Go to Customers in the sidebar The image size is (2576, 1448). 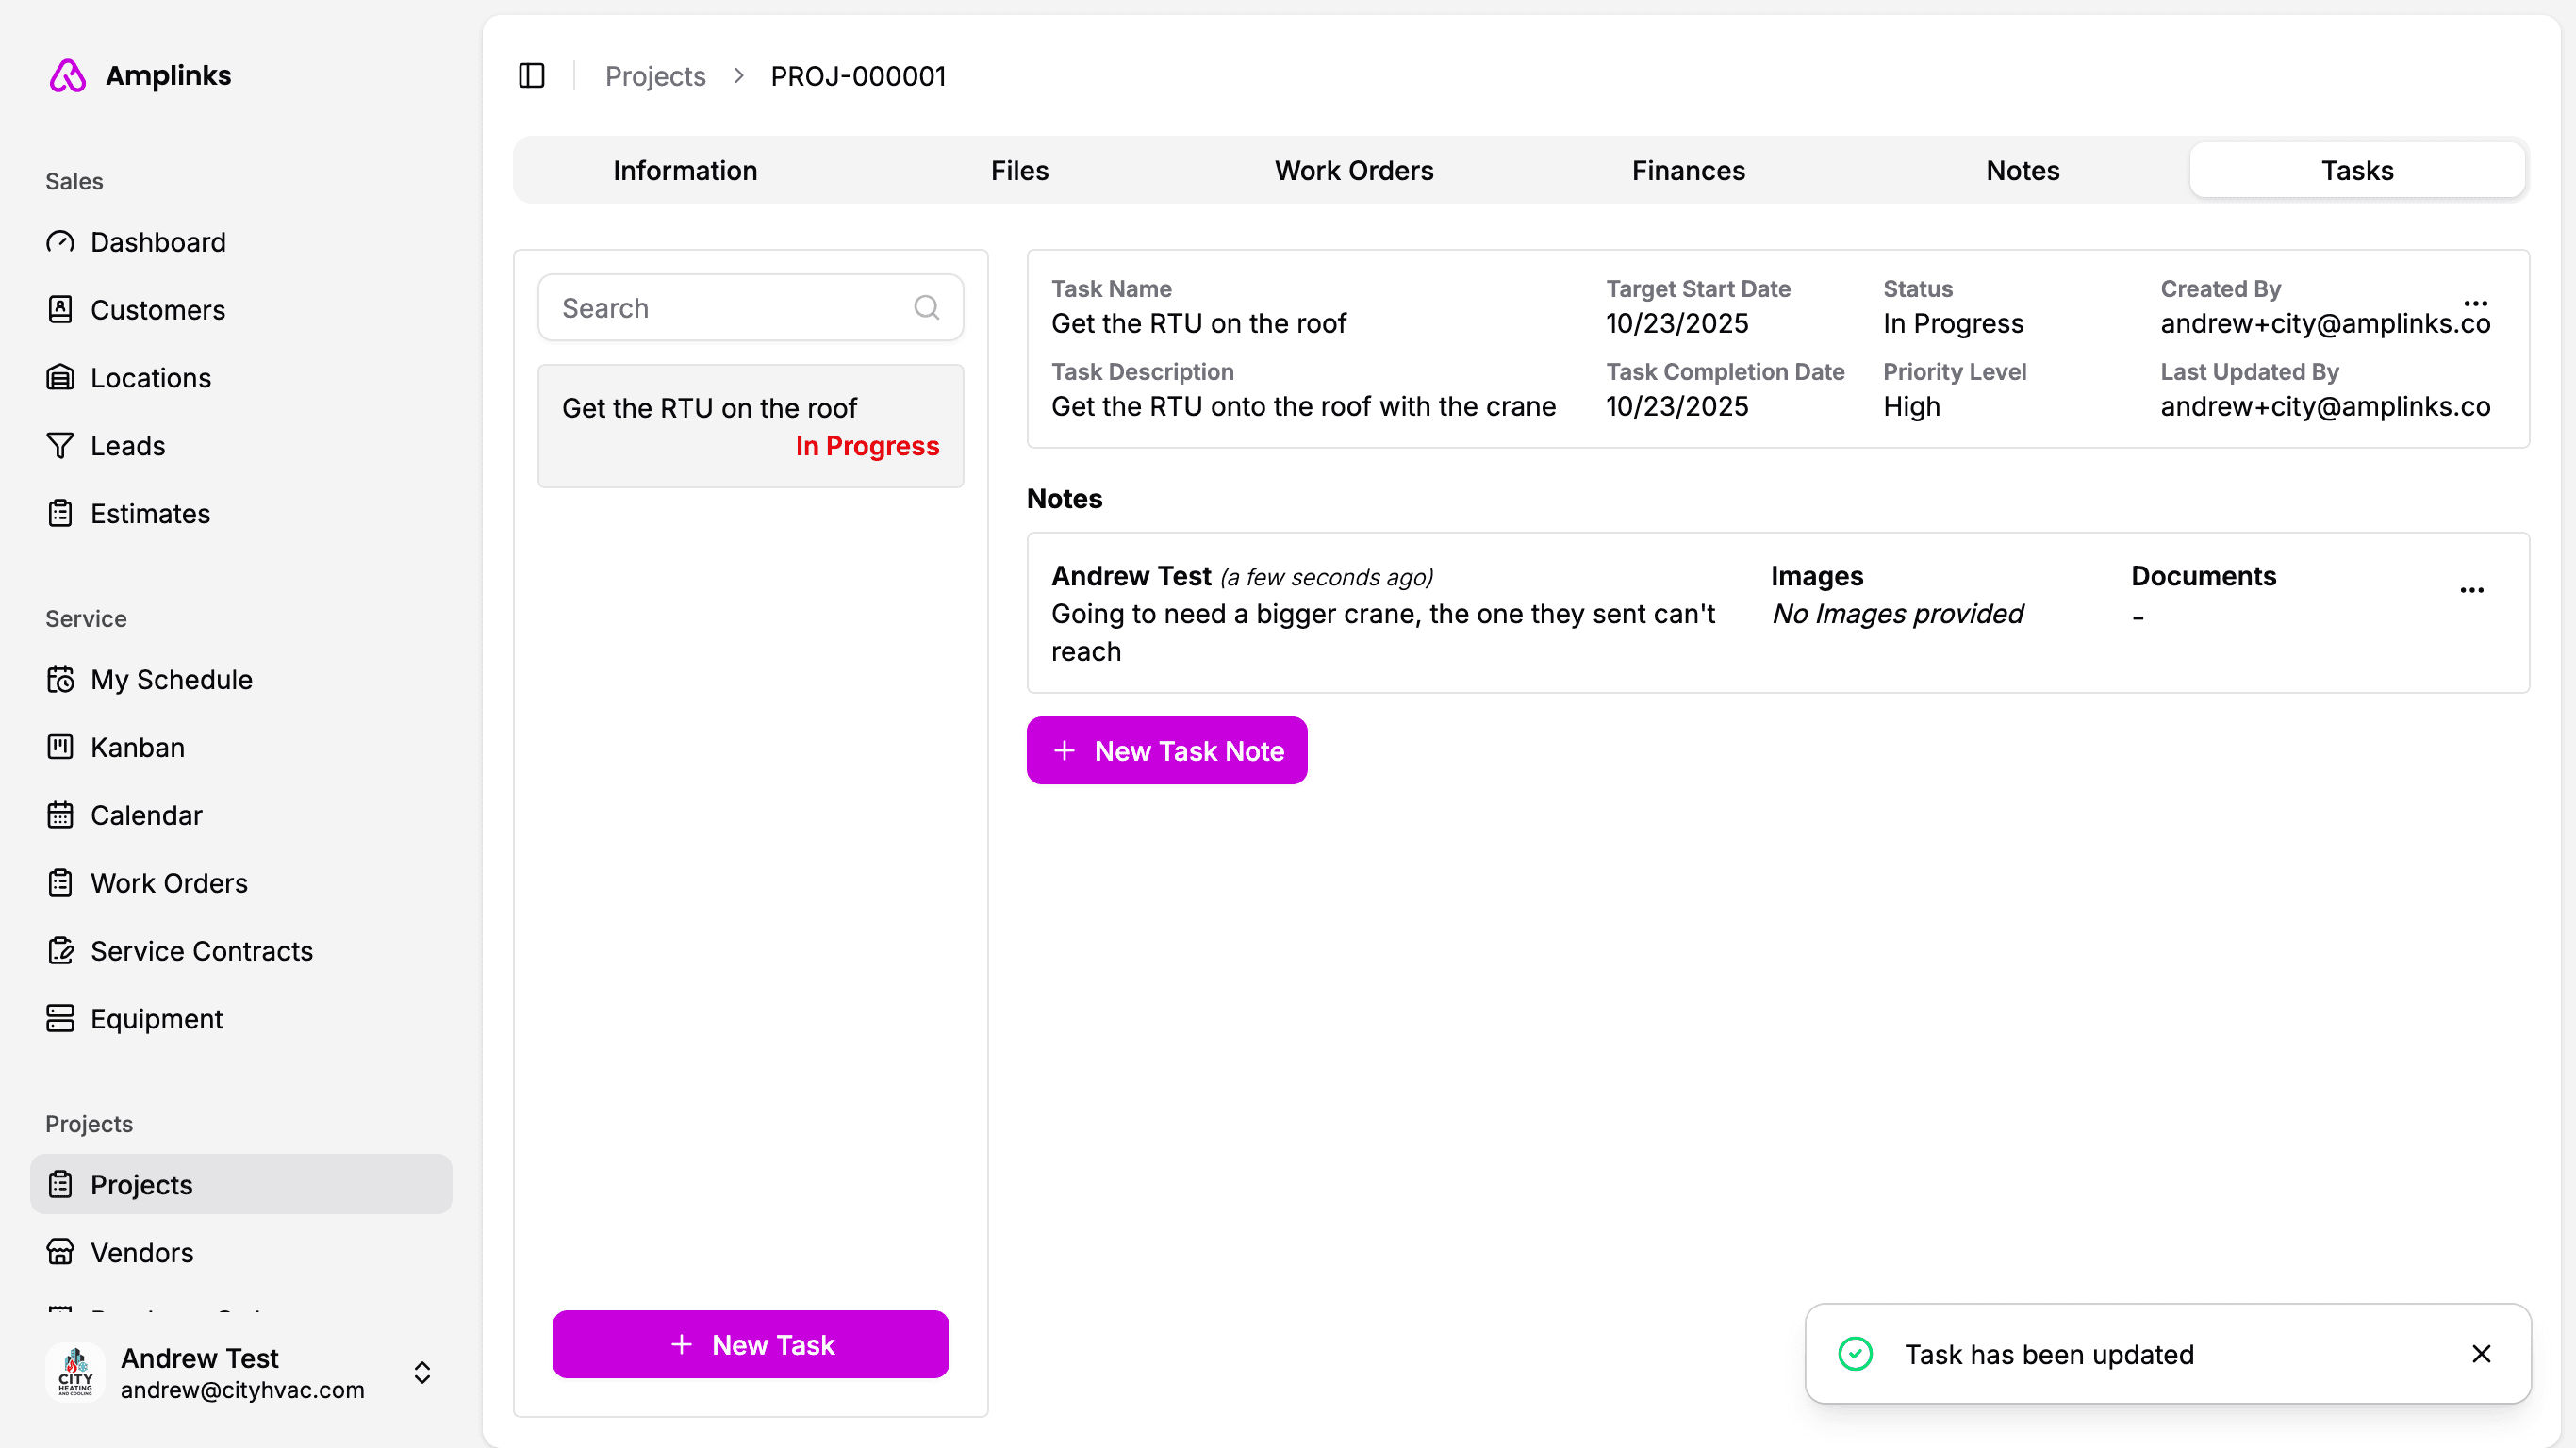157,310
